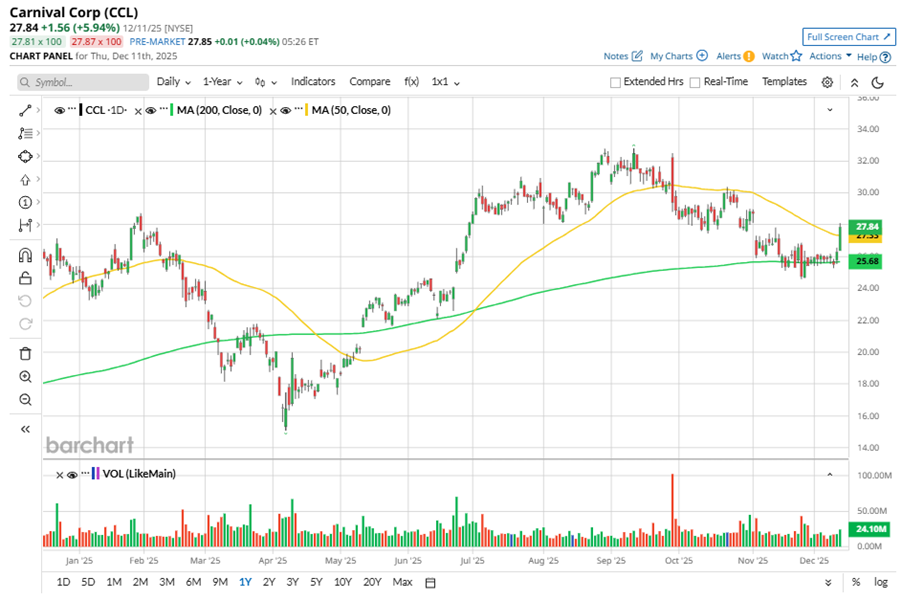
Task: Click the yellow MA 50 color swatch
Action: click(305, 110)
